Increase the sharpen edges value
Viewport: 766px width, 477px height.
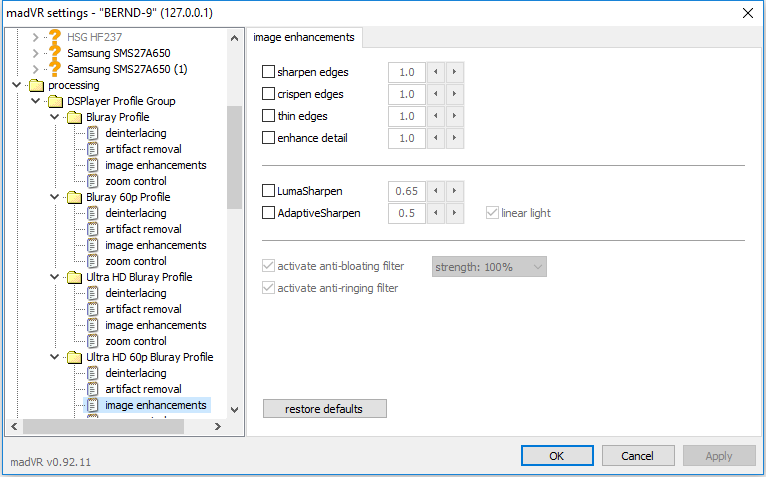pos(454,72)
